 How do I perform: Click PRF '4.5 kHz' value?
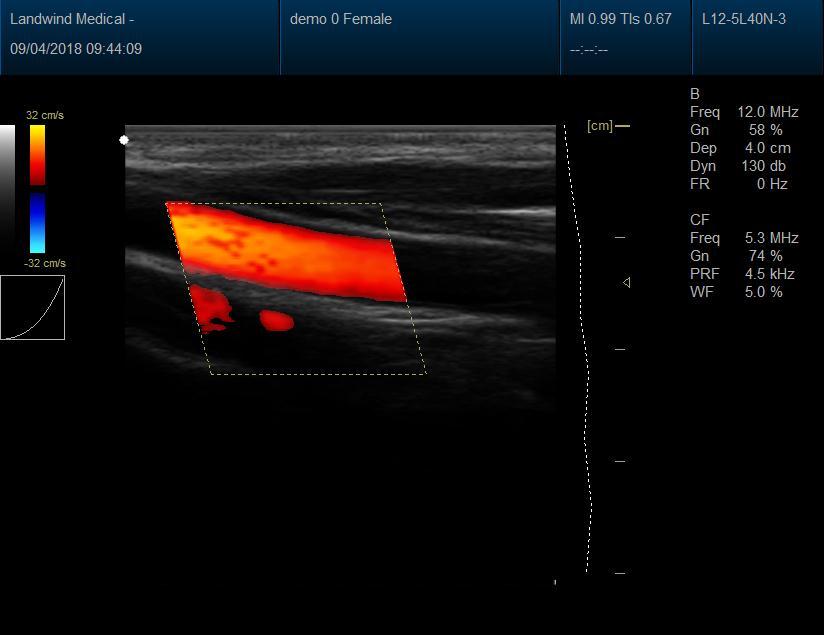point(769,274)
